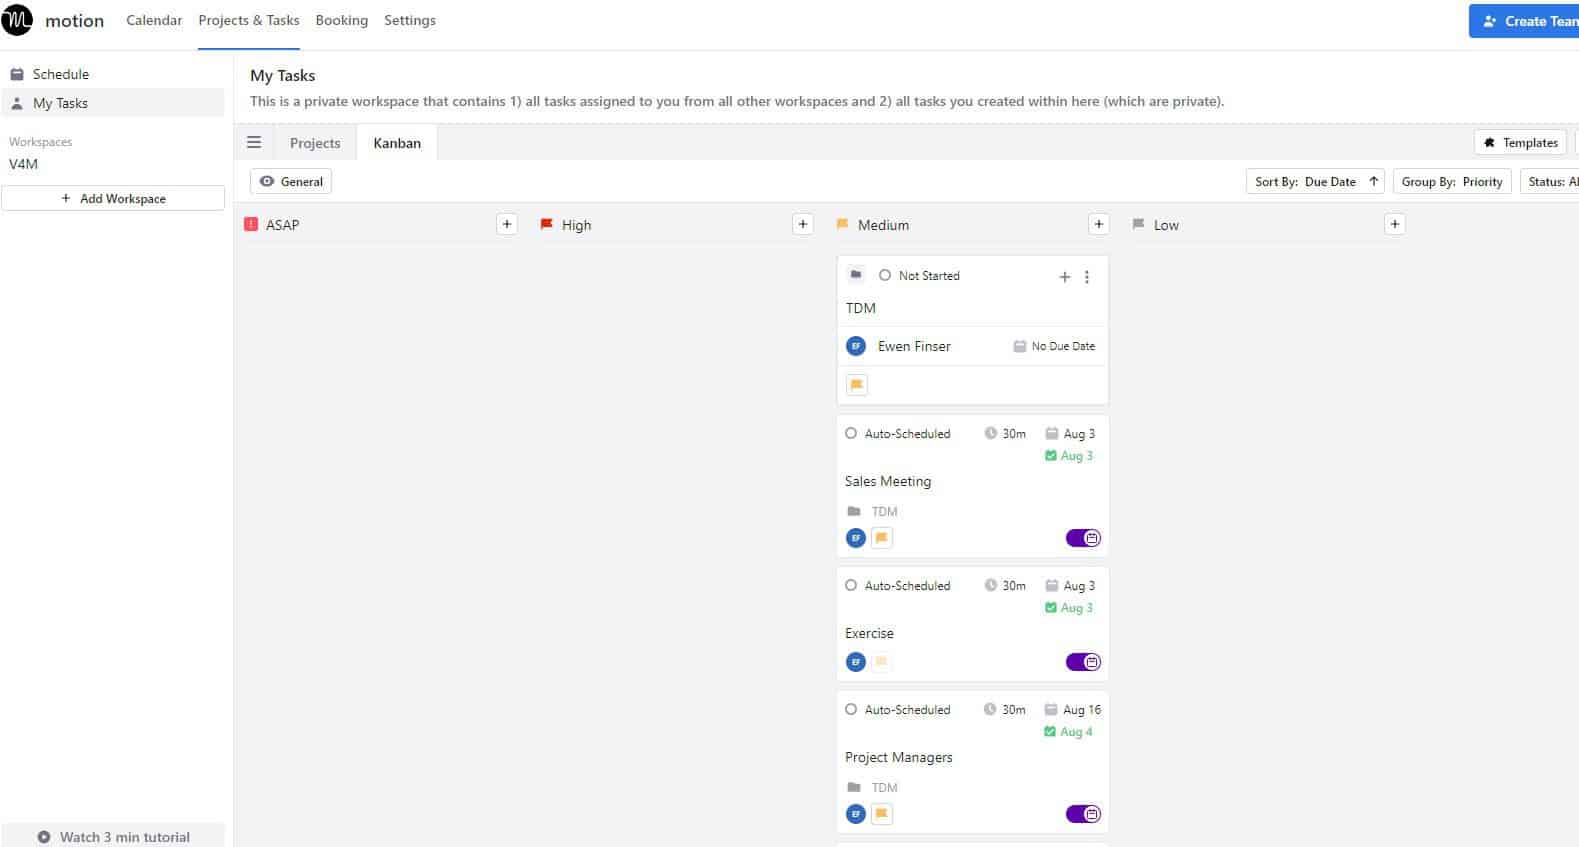Image resolution: width=1579 pixels, height=847 pixels.
Task: Mark Sales Meeting status circle complete
Action: pyautogui.click(x=851, y=434)
